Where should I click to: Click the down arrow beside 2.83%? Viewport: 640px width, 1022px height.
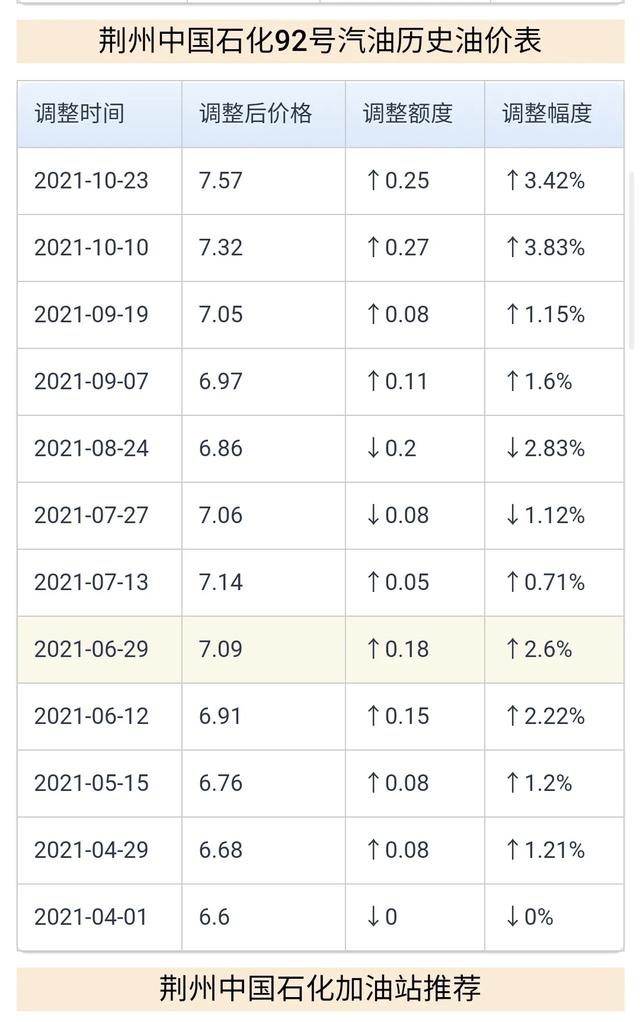tap(512, 448)
